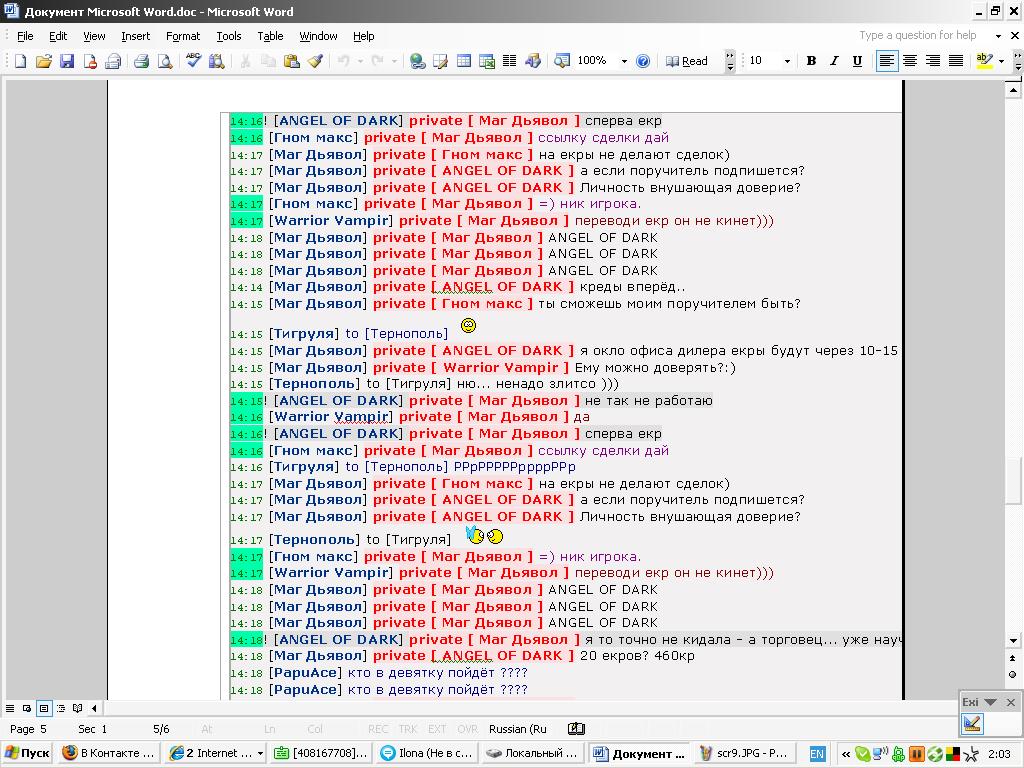The width and height of the screenshot is (1024, 768).
Task: Open the Tools menu
Action: (229, 36)
